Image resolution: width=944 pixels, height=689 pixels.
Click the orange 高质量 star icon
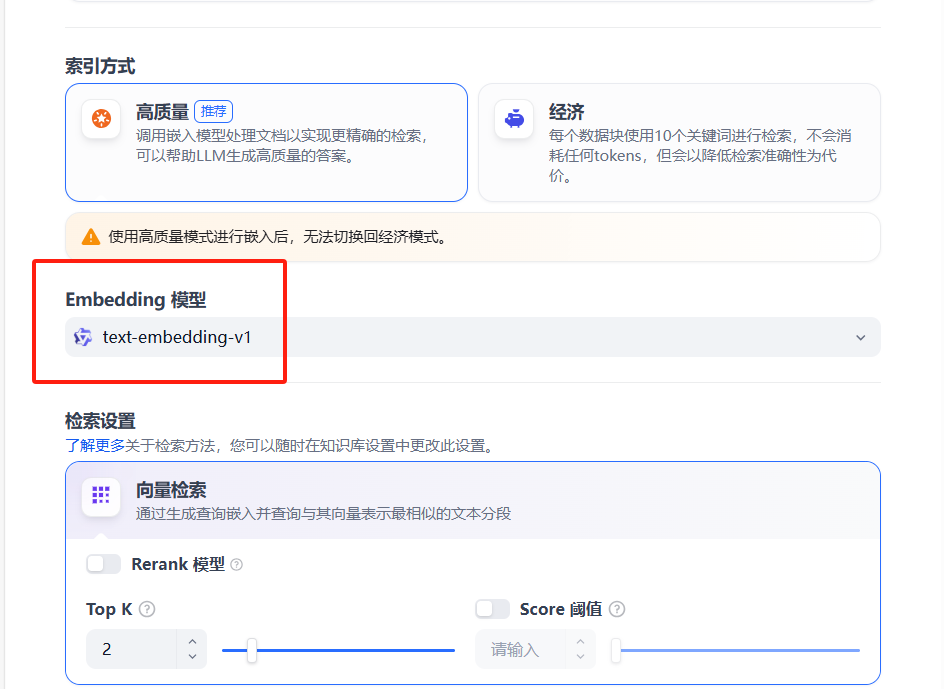101,119
